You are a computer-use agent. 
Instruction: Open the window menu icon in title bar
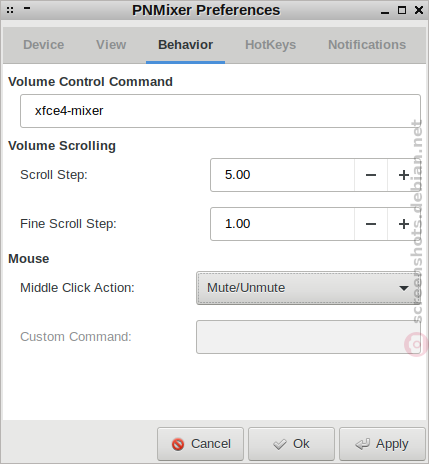tap(10, 10)
